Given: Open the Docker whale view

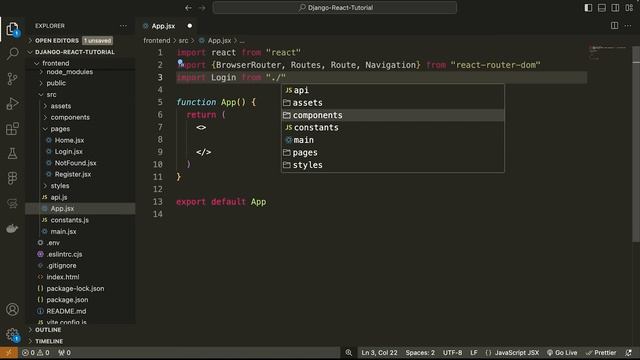Looking at the screenshot, I should 12,228.
